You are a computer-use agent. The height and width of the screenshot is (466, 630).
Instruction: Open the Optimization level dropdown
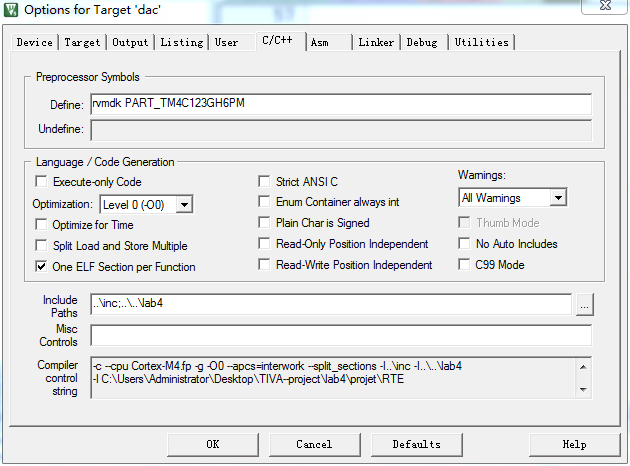[x=184, y=204]
